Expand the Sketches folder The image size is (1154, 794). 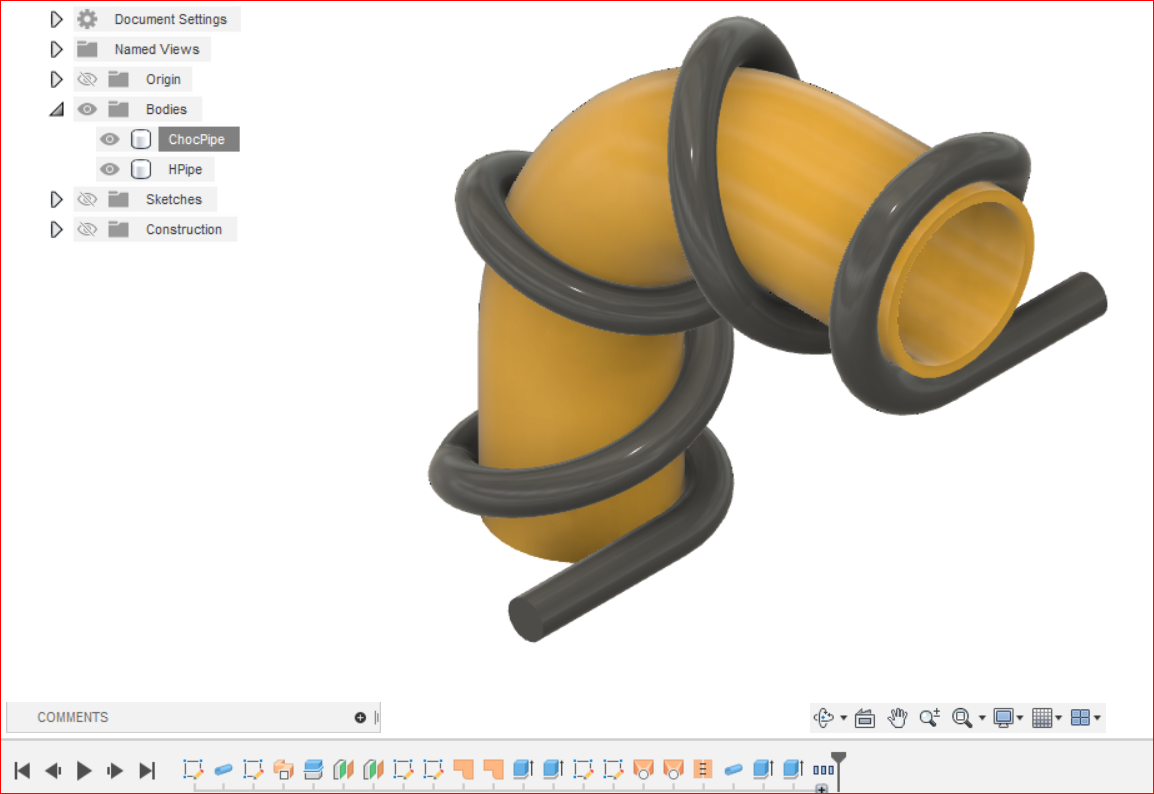pyautogui.click(x=56, y=199)
